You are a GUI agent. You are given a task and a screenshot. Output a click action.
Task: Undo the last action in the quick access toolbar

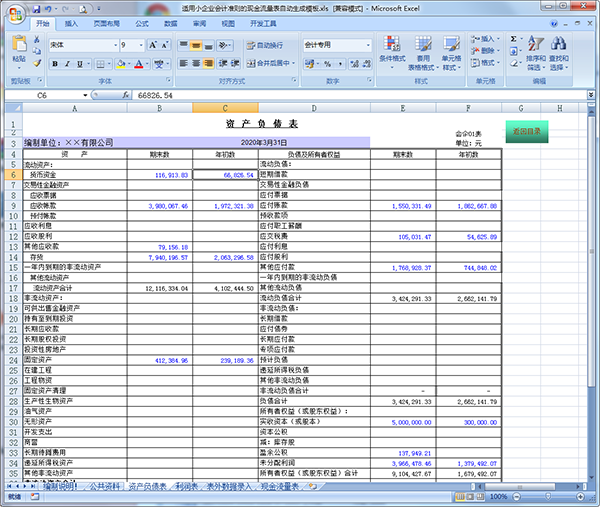click(48, 8)
